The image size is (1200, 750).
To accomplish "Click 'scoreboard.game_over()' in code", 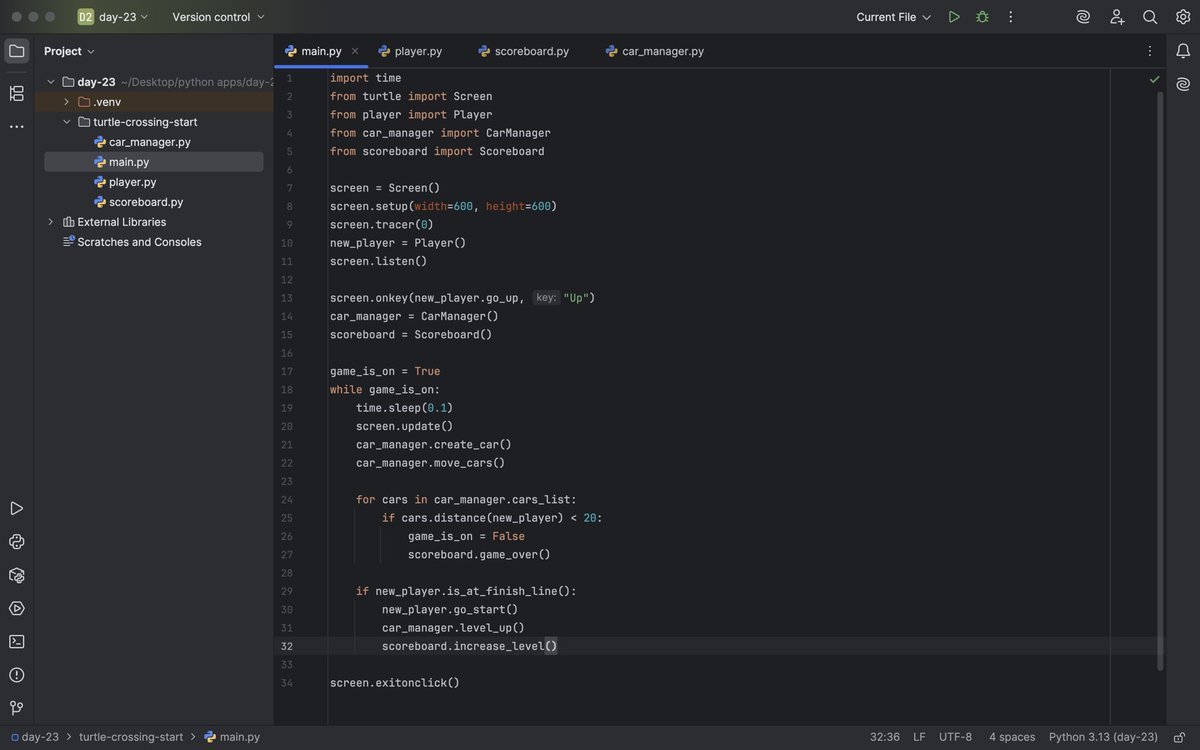I will pos(479,554).
